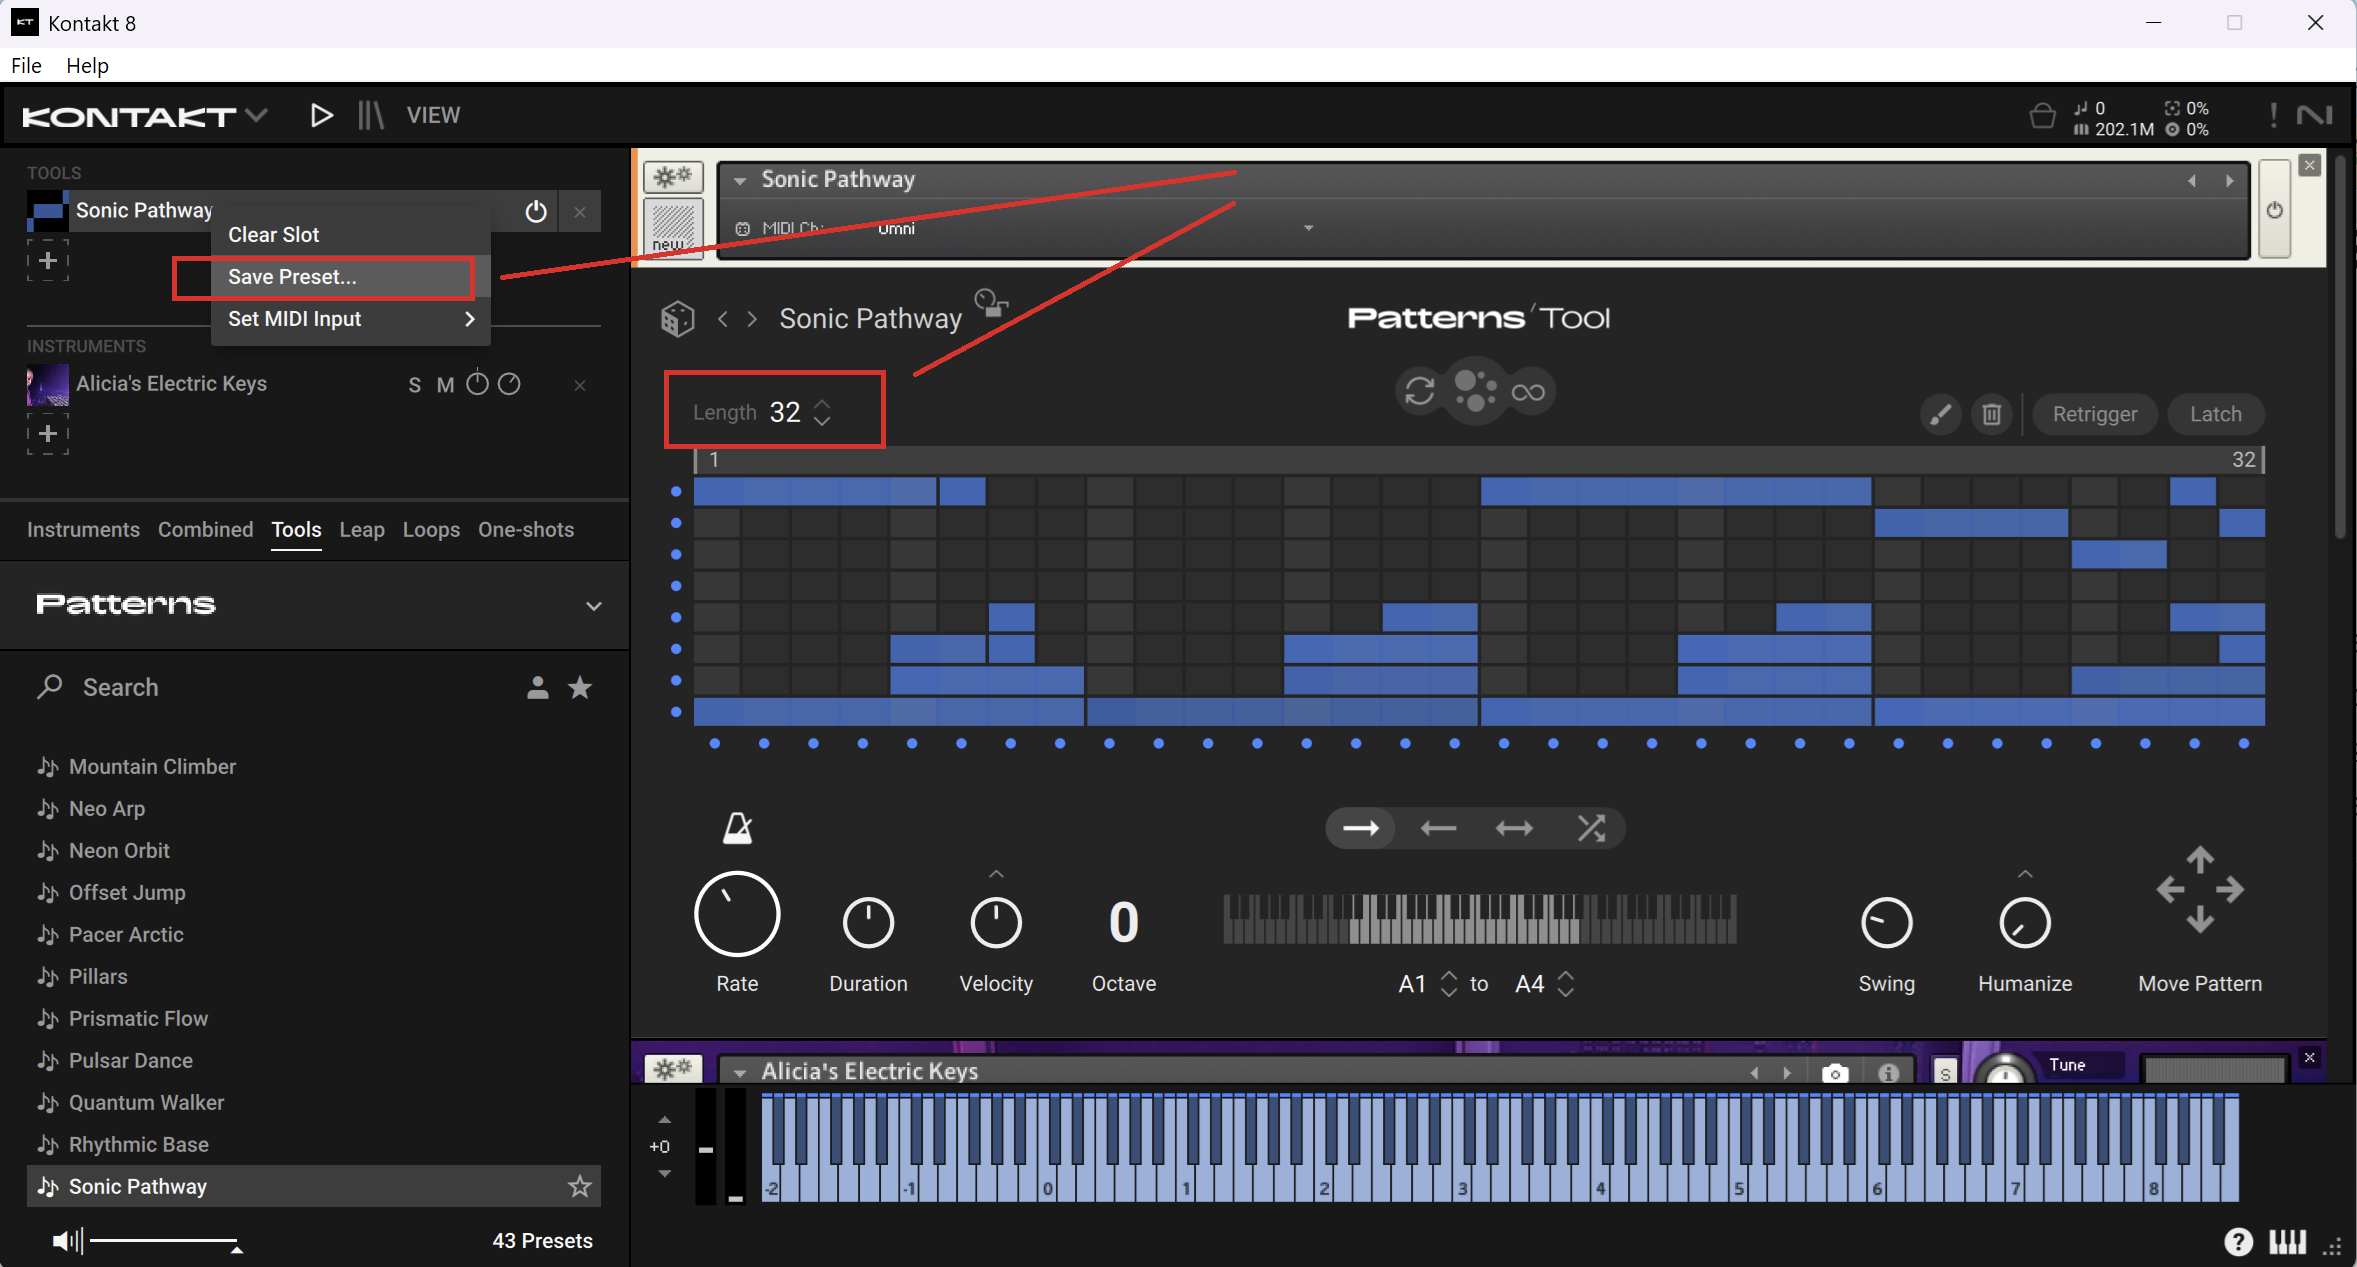Click the infinity loop mode icon
Screen dimensions: 2357x1267
click(1528, 392)
